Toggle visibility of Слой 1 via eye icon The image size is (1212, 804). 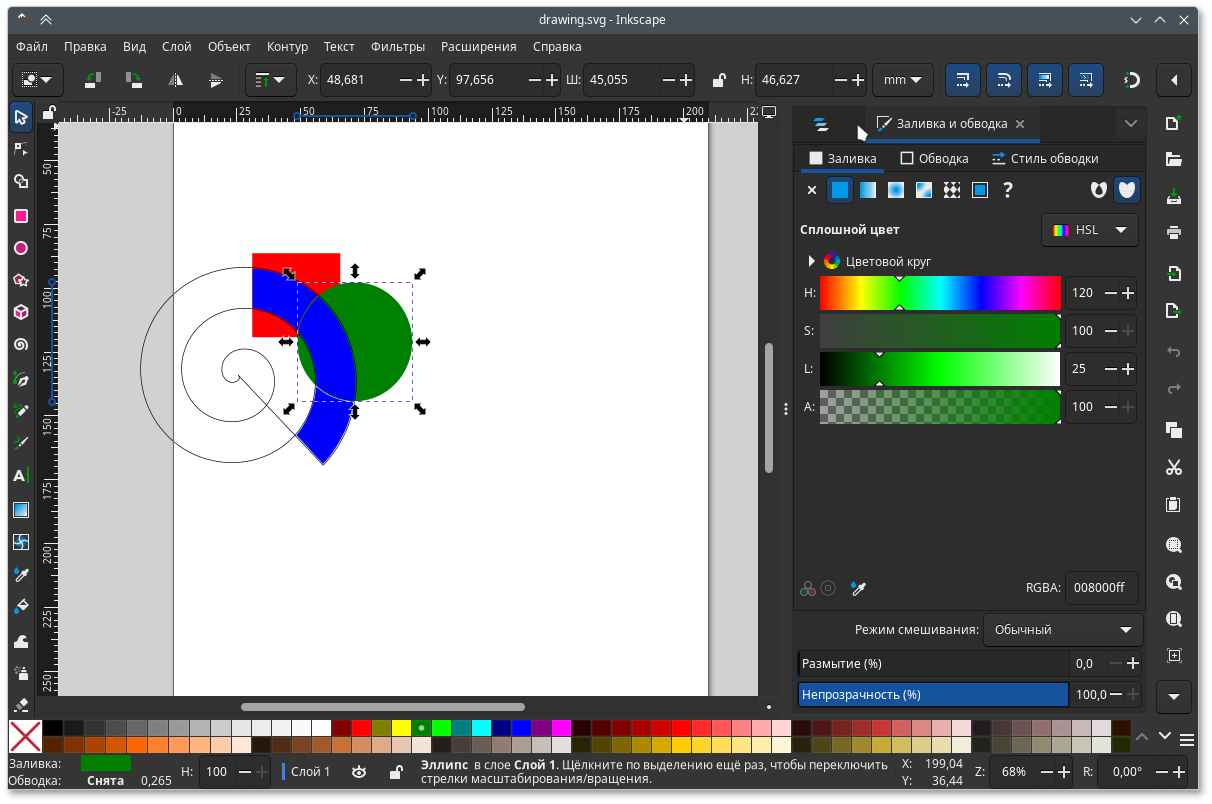359,771
